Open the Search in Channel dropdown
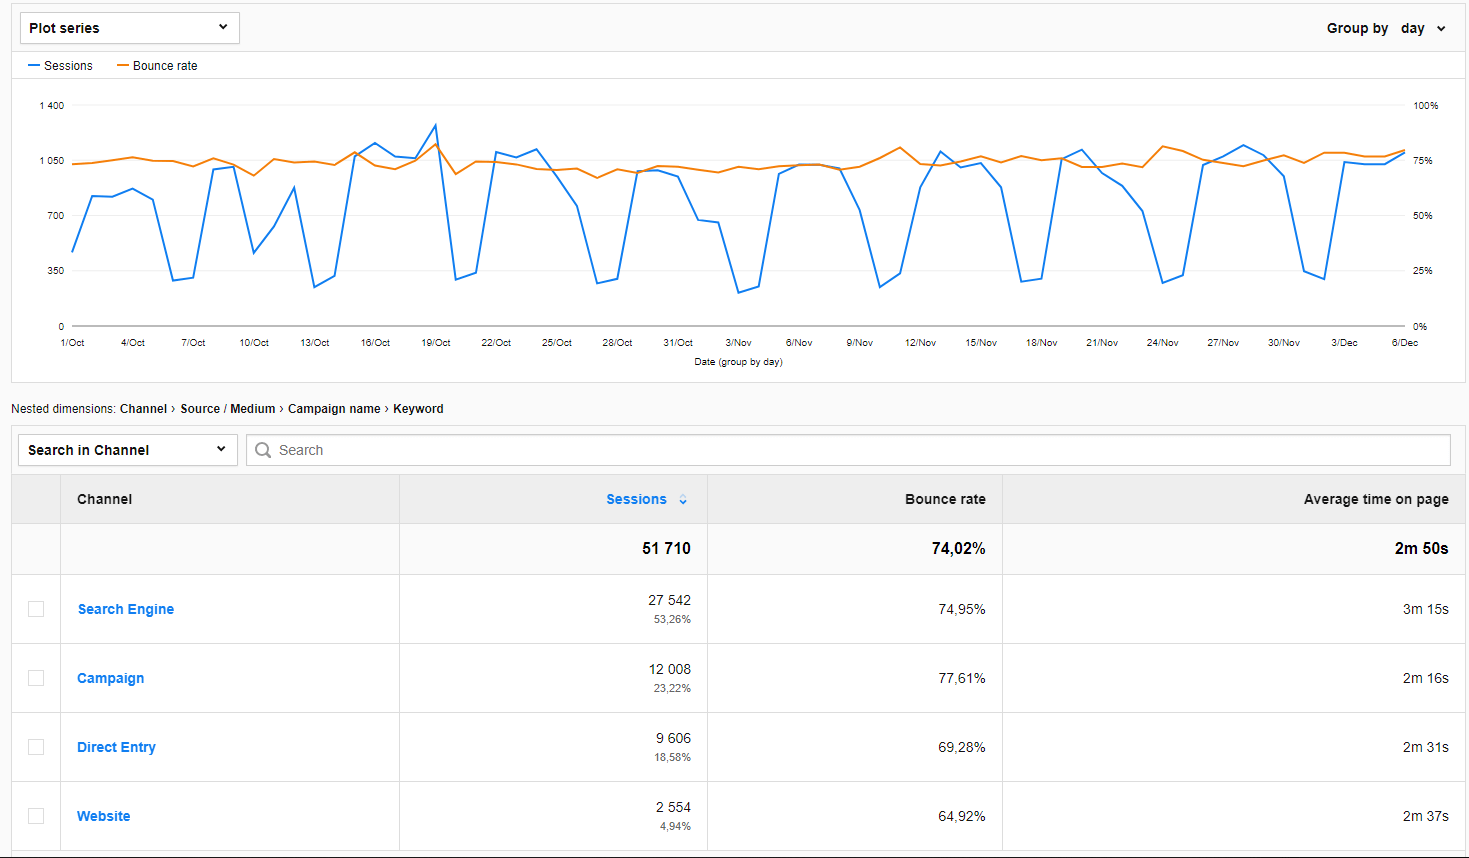The image size is (1469, 858). point(127,450)
